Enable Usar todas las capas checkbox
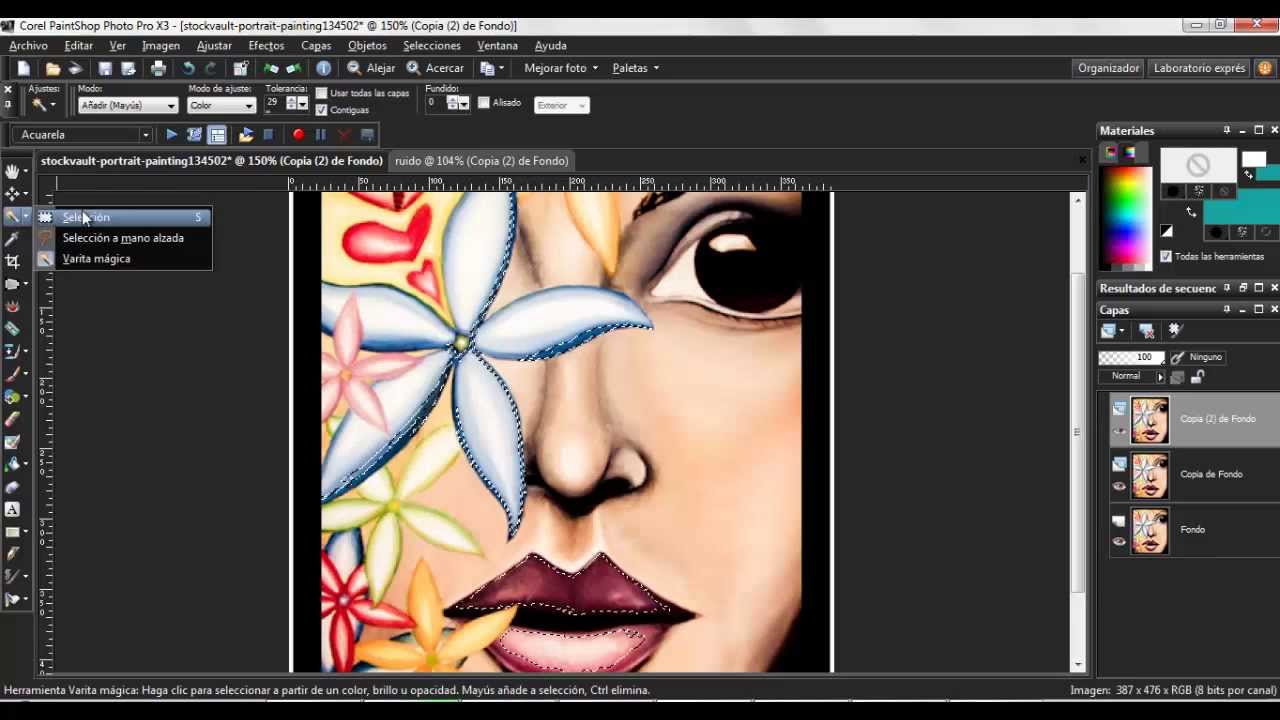Screen dimensions: 1280x720 pyautogui.click(x=321, y=93)
